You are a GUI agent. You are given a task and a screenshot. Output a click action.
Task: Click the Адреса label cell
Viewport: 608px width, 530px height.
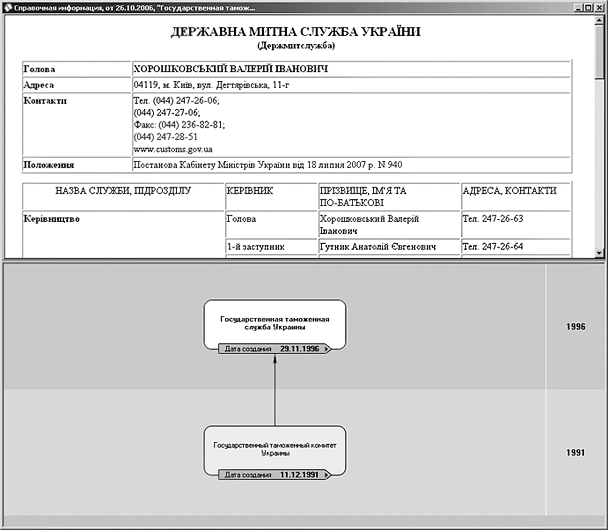click(x=77, y=85)
